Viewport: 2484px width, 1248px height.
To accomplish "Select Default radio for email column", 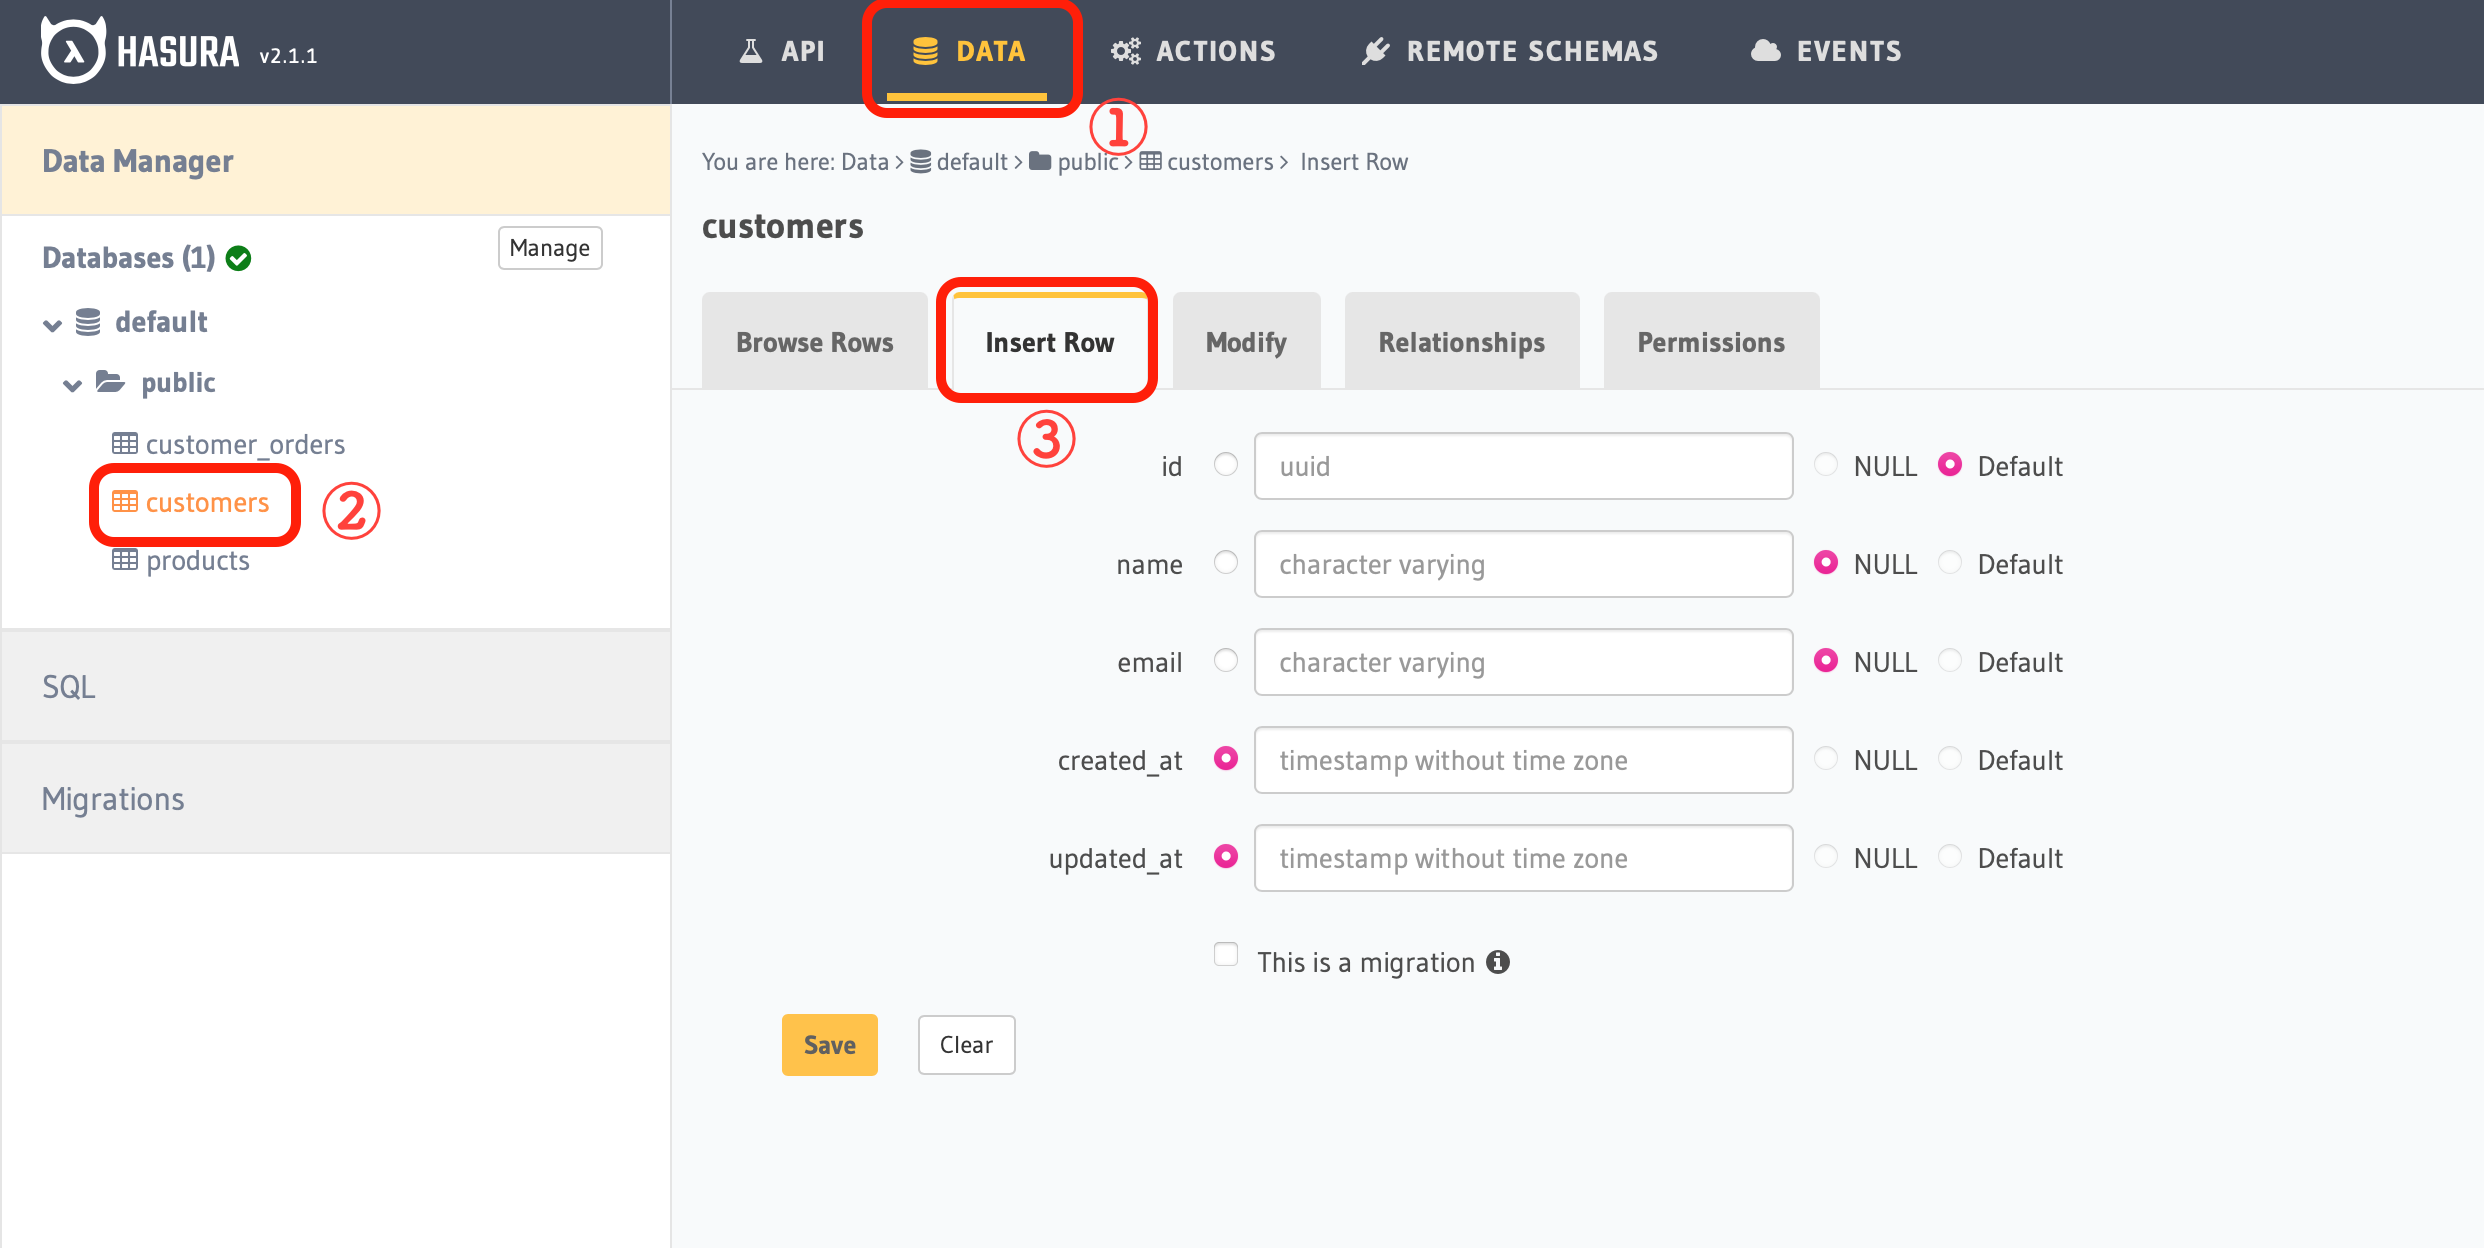I will coord(1950,661).
